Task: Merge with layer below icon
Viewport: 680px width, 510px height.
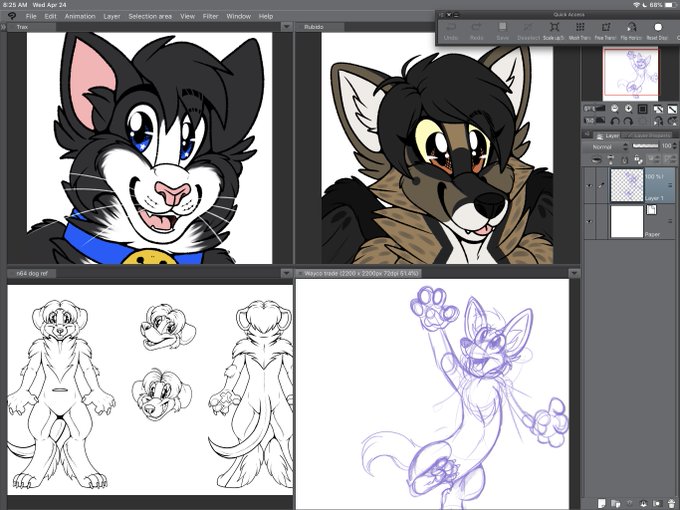Action: click(644, 503)
